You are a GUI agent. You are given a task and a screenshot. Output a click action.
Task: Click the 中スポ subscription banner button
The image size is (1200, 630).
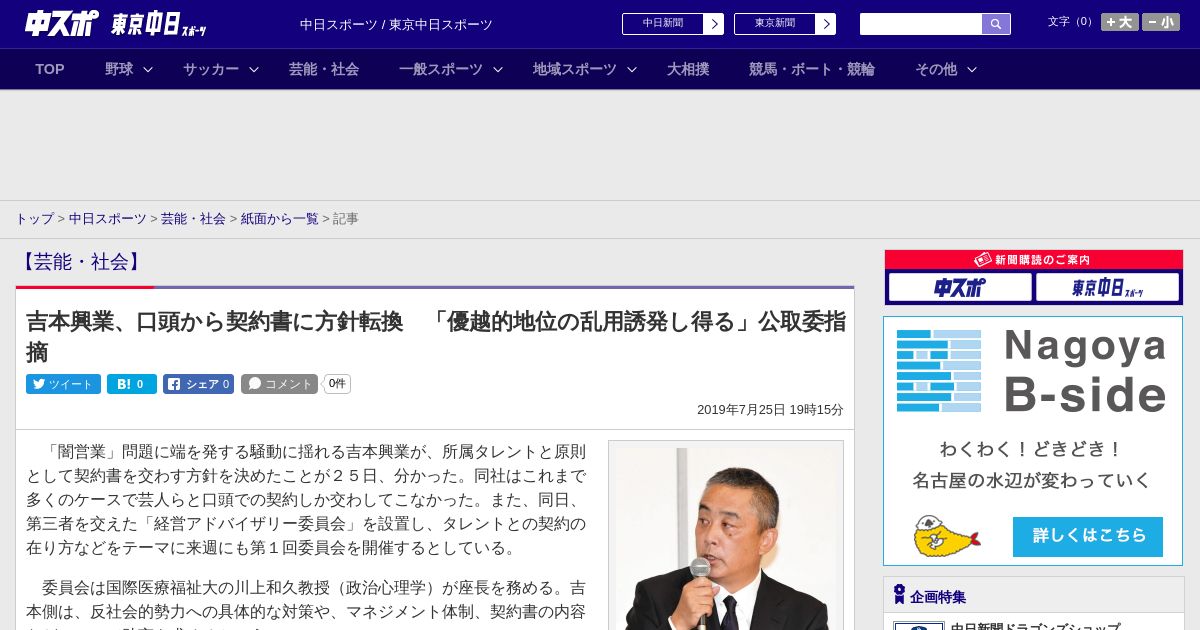tap(960, 288)
